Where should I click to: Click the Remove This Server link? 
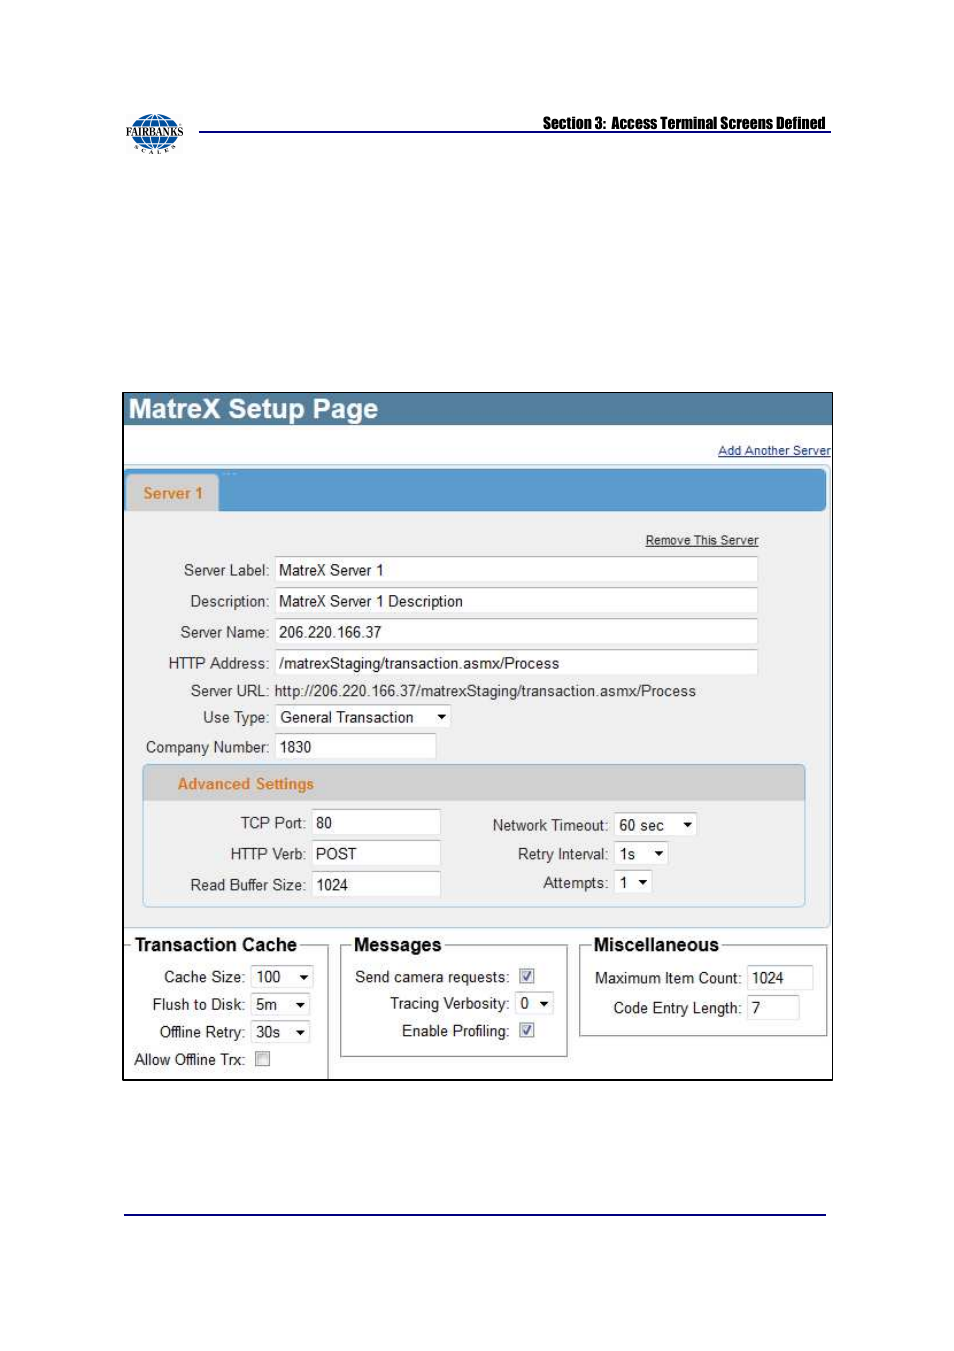(x=701, y=540)
